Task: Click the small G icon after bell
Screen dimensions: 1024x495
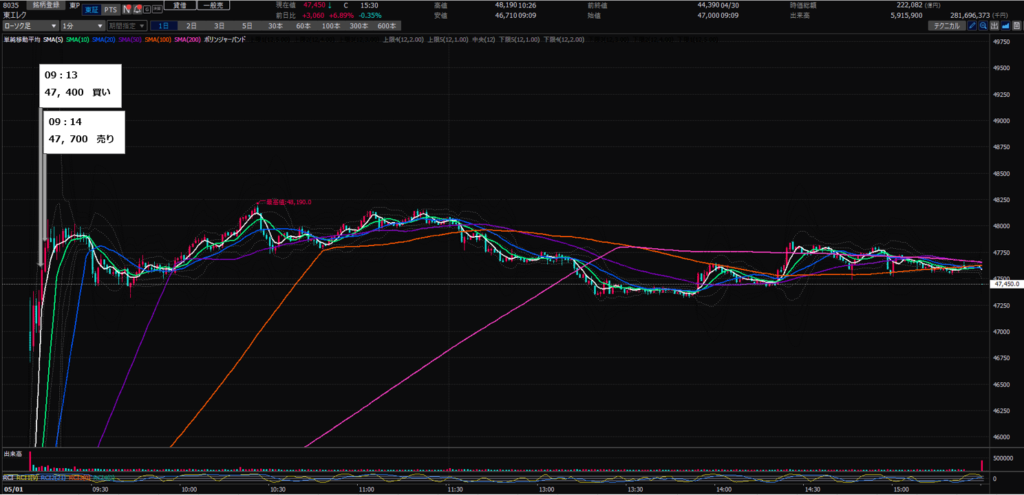Action: click(147, 10)
